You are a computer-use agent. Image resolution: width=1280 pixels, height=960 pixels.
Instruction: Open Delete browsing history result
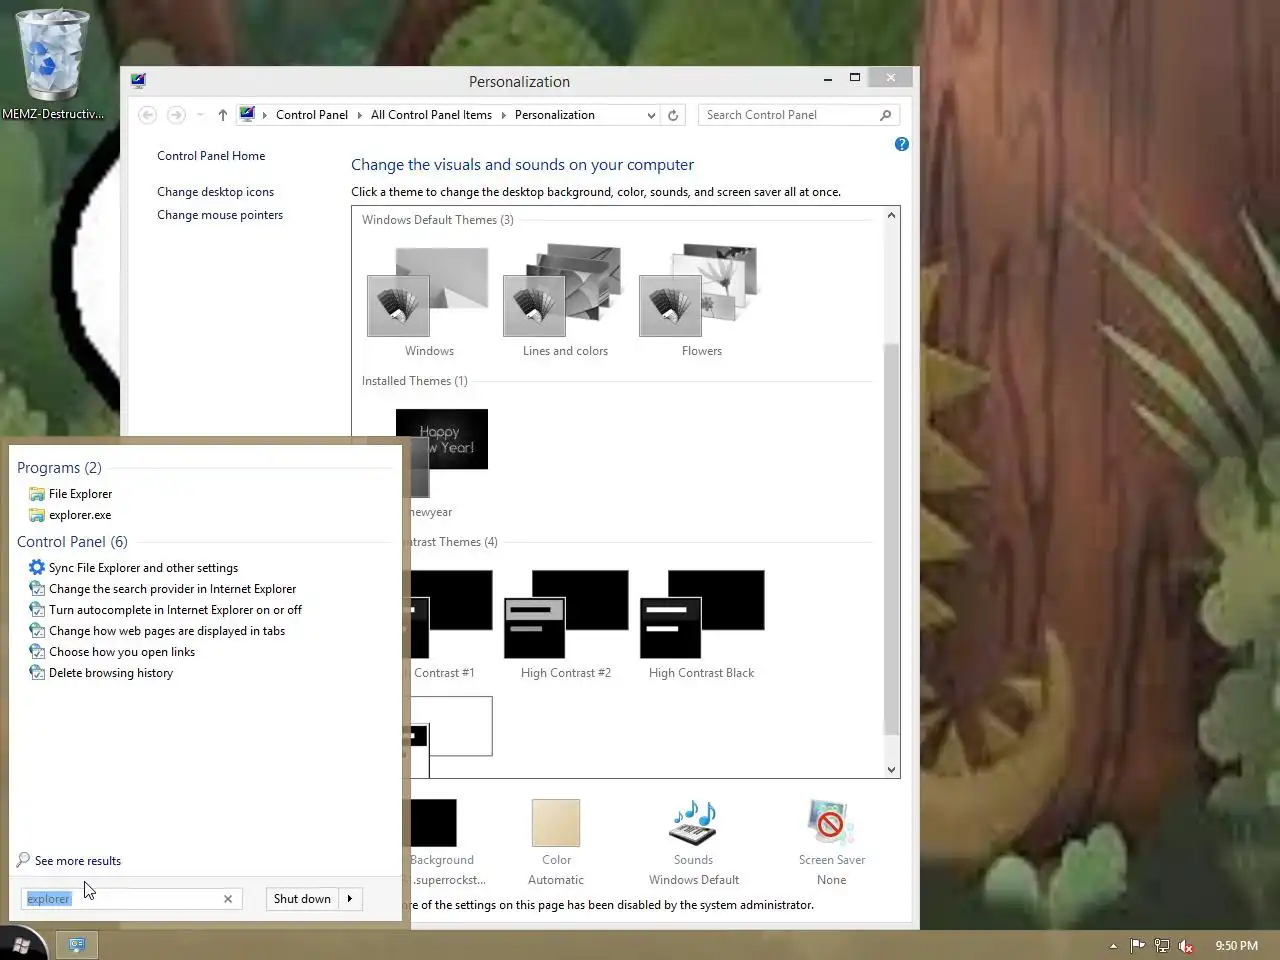tap(101, 673)
